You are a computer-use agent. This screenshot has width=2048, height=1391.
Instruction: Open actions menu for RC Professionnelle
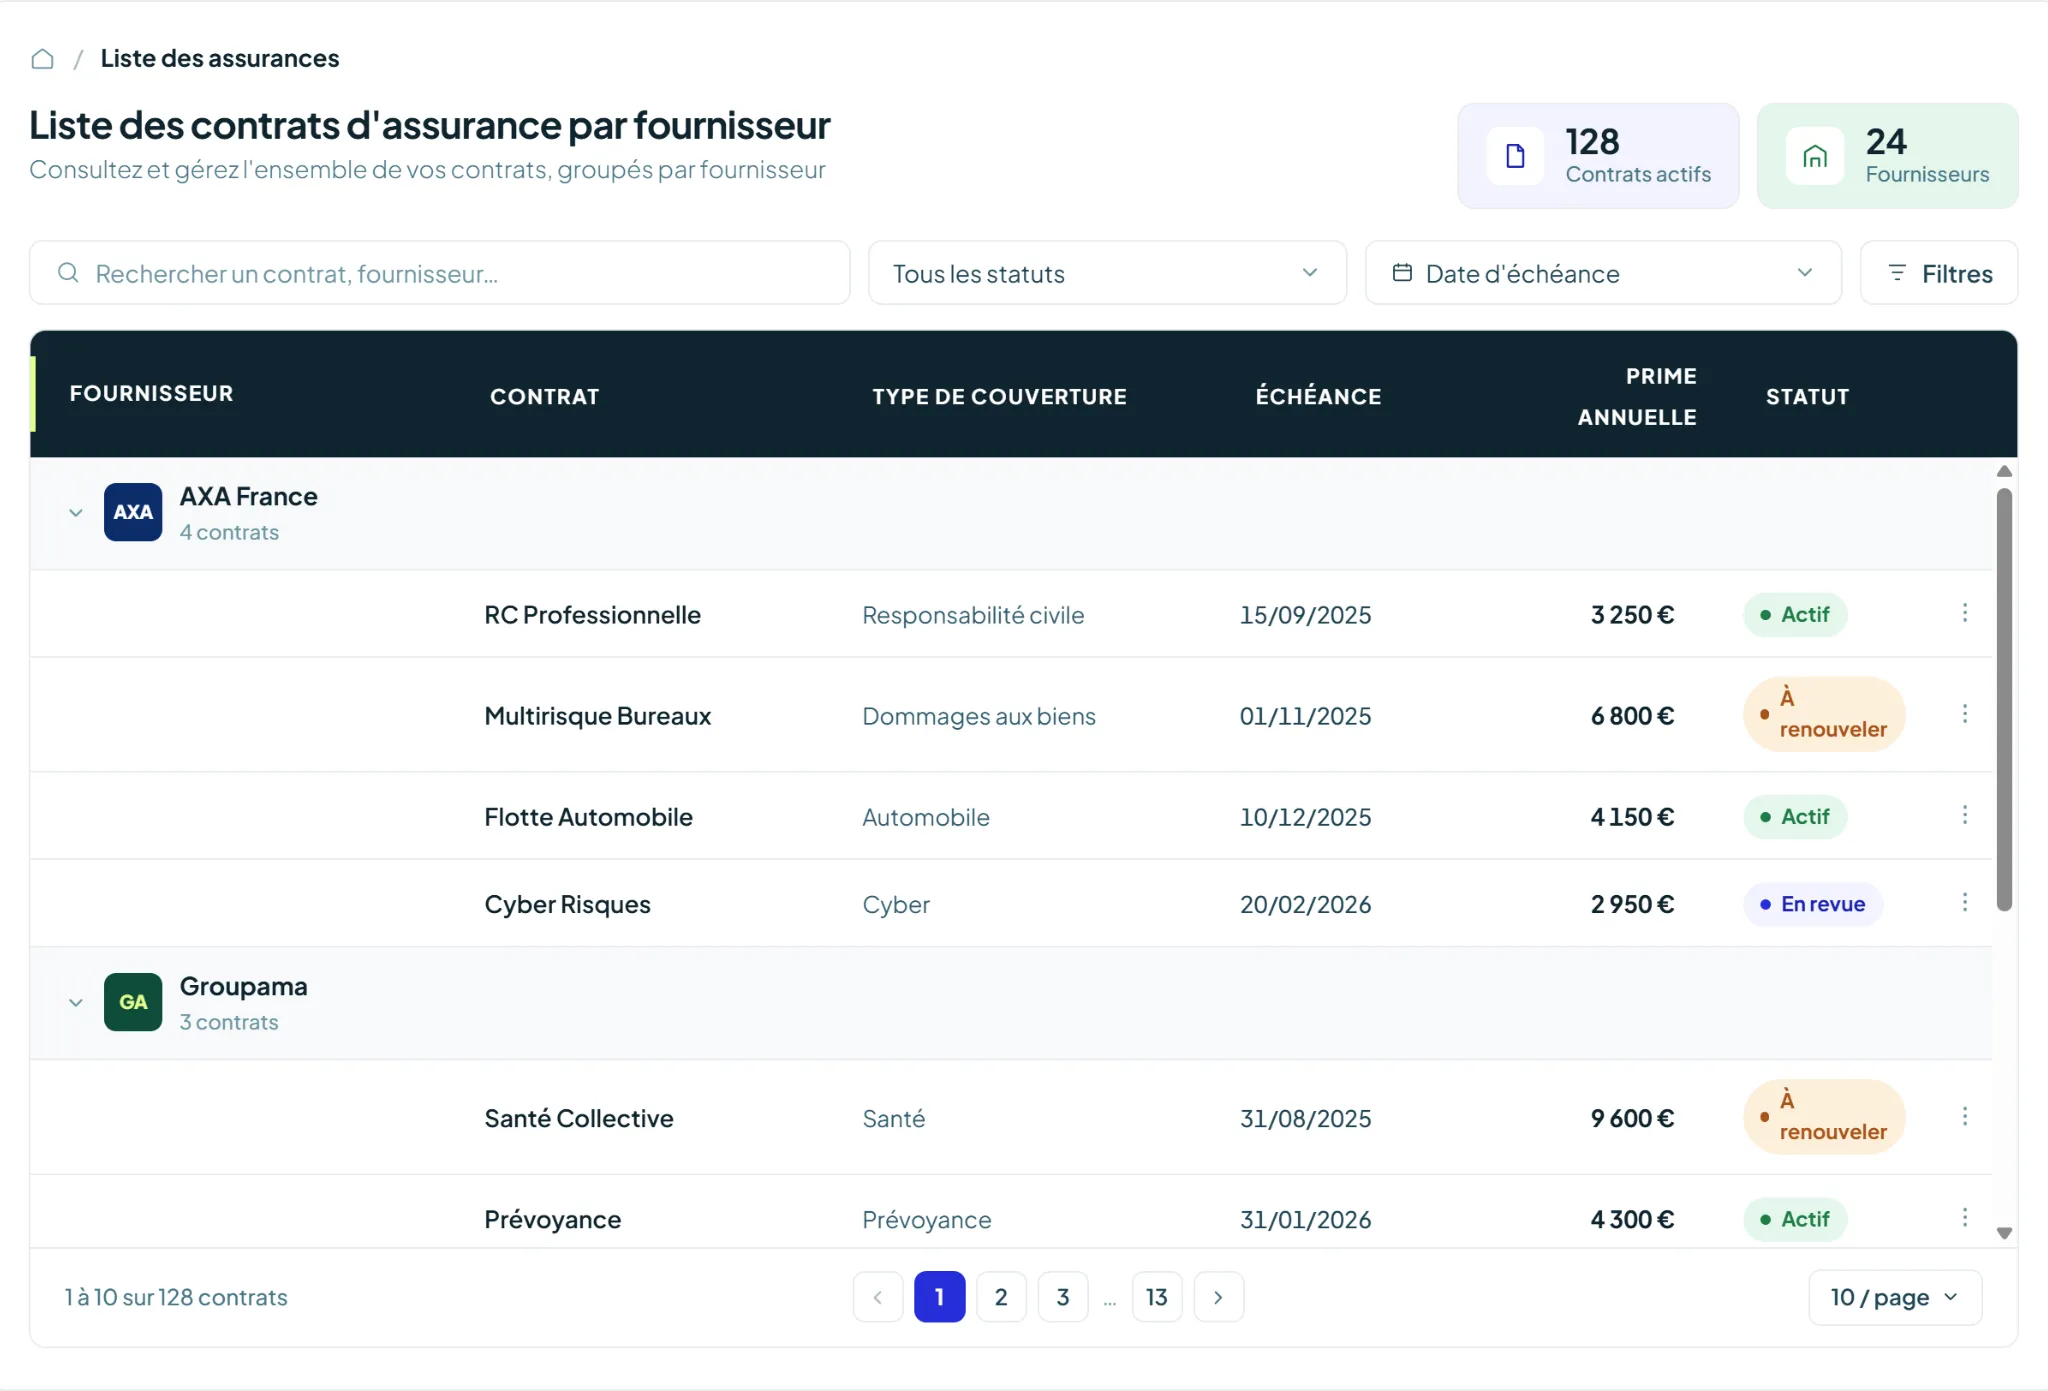[x=1965, y=613]
